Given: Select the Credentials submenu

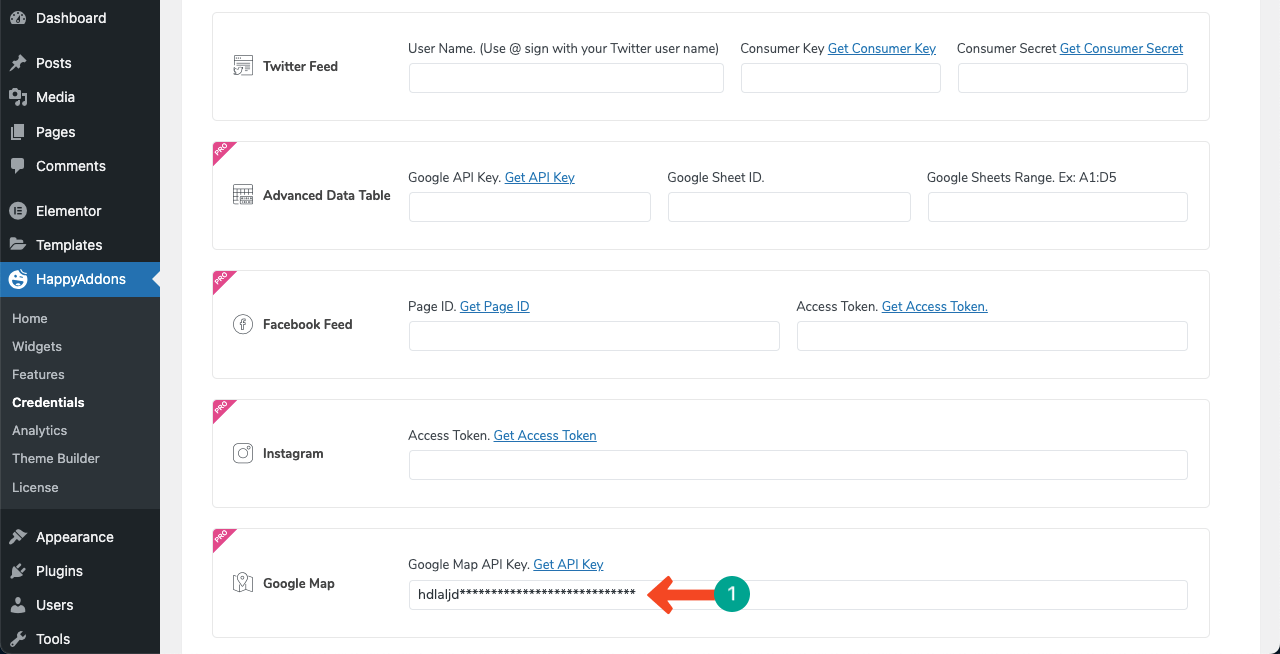Looking at the screenshot, I should coord(48,402).
